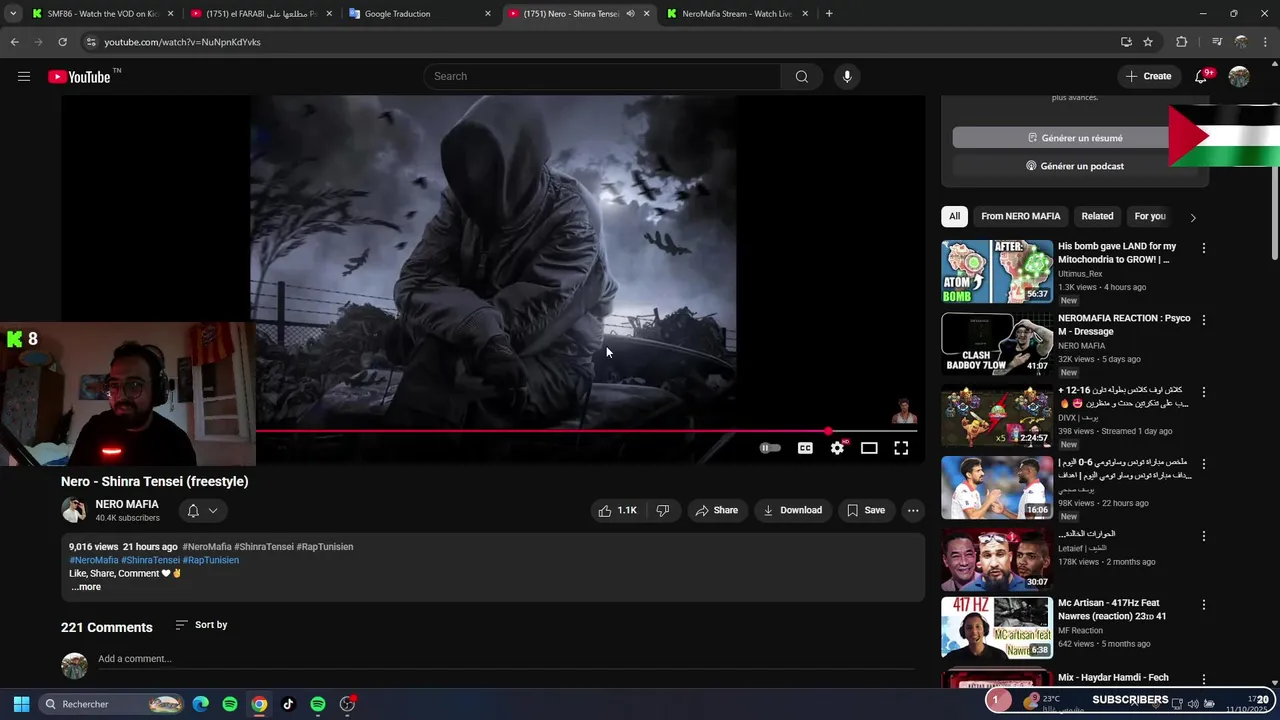Bookmark this page with star icon

(1148, 42)
